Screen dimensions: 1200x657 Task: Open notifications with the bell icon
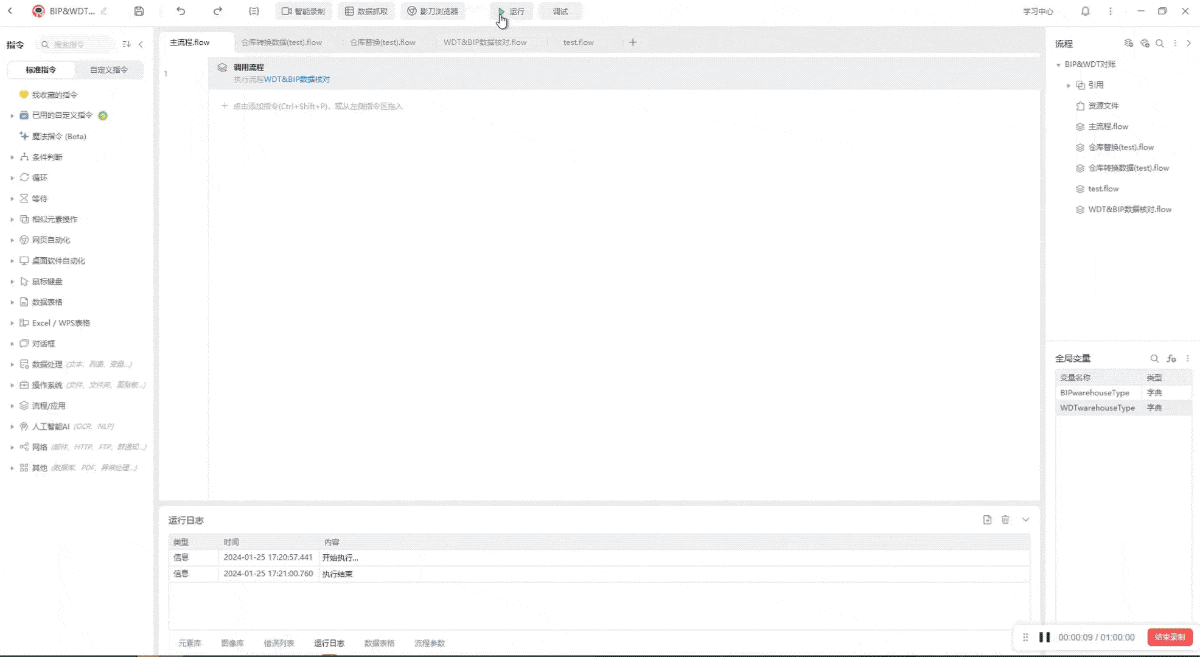tap(1085, 11)
